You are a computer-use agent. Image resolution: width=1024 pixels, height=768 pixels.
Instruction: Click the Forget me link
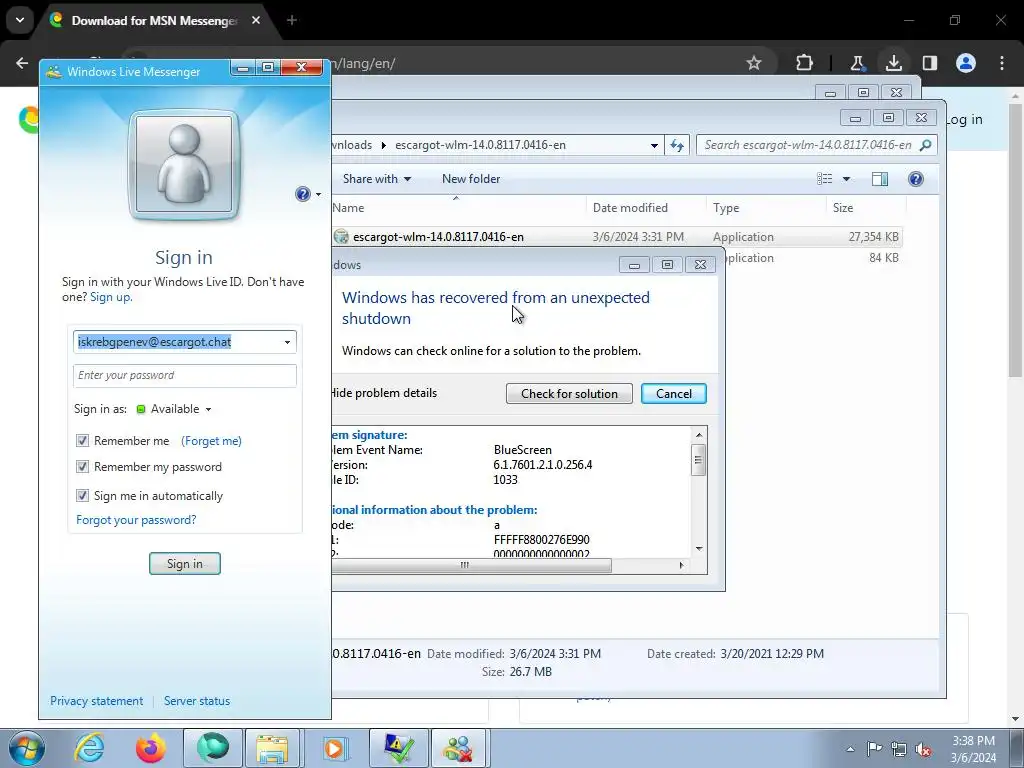click(212, 441)
